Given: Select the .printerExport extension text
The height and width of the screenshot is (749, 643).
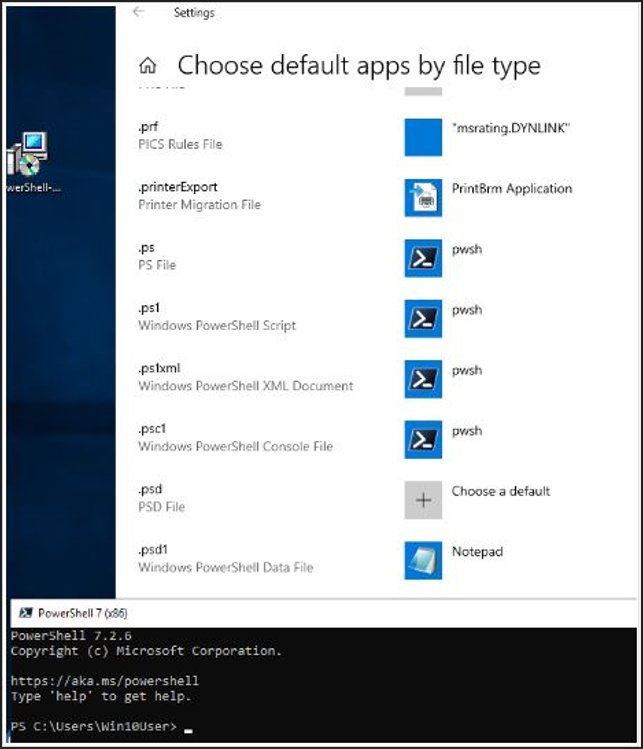Looking at the screenshot, I should pos(178,187).
